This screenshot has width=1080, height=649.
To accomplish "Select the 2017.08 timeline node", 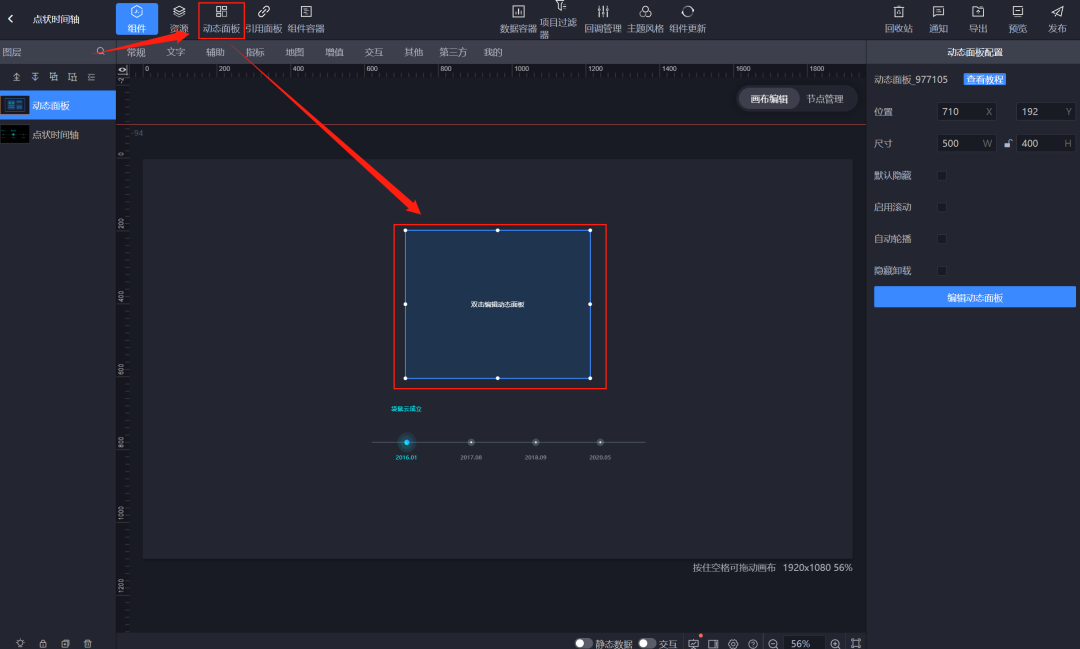I will (x=471, y=442).
